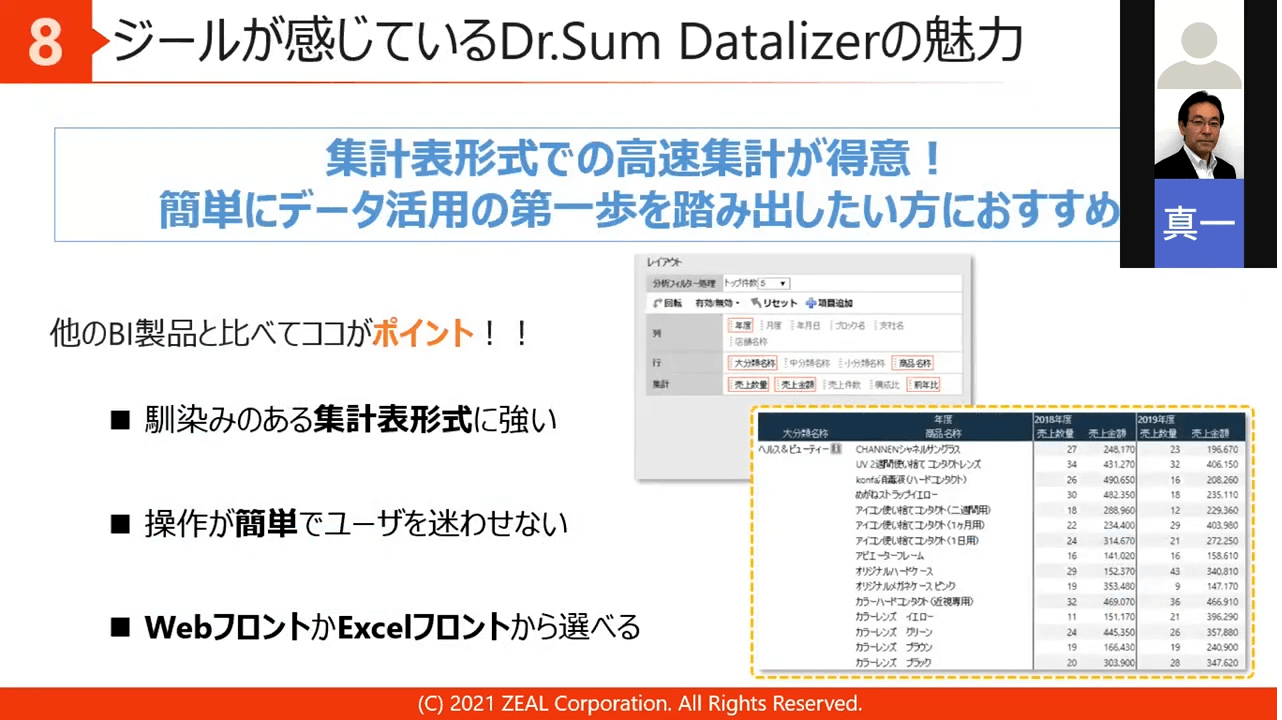Toggle the 月度 field chip
Viewport: 1282px width, 720px height.
pos(772,325)
